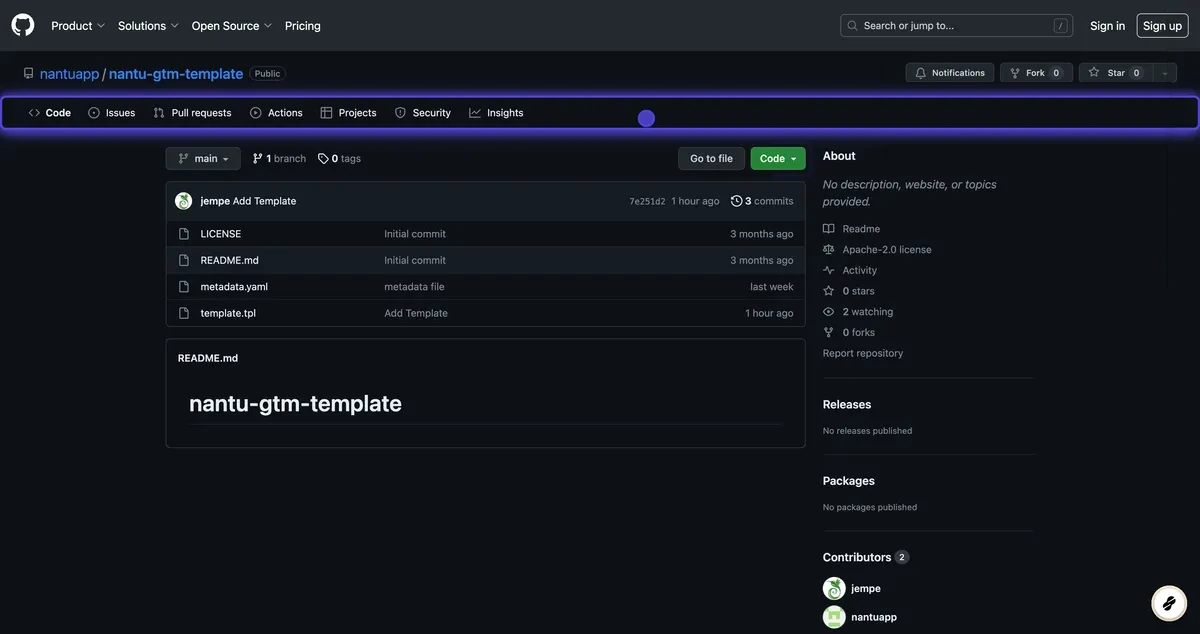The width and height of the screenshot is (1200, 634).
Task: Select the Insights tab
Action: (x=496, y=113)
